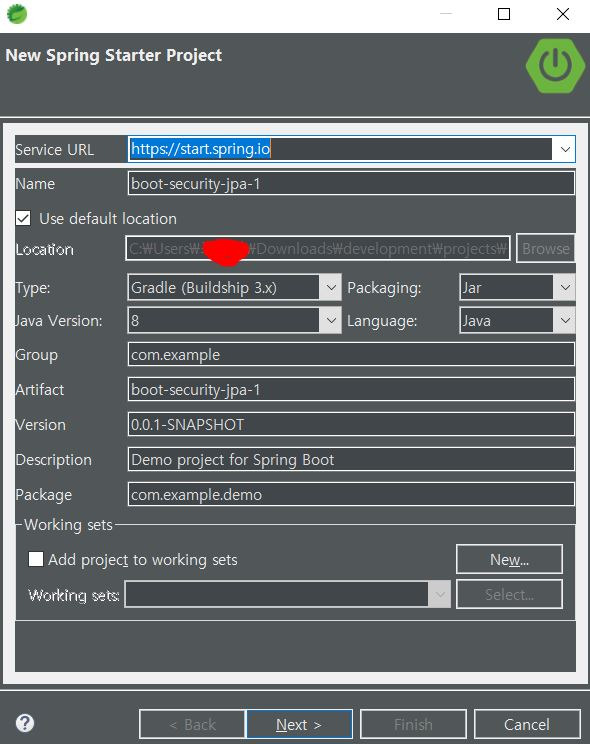Minimize the dialog window
This screenshot has height=744, width=590.
[x=446, y=14]
